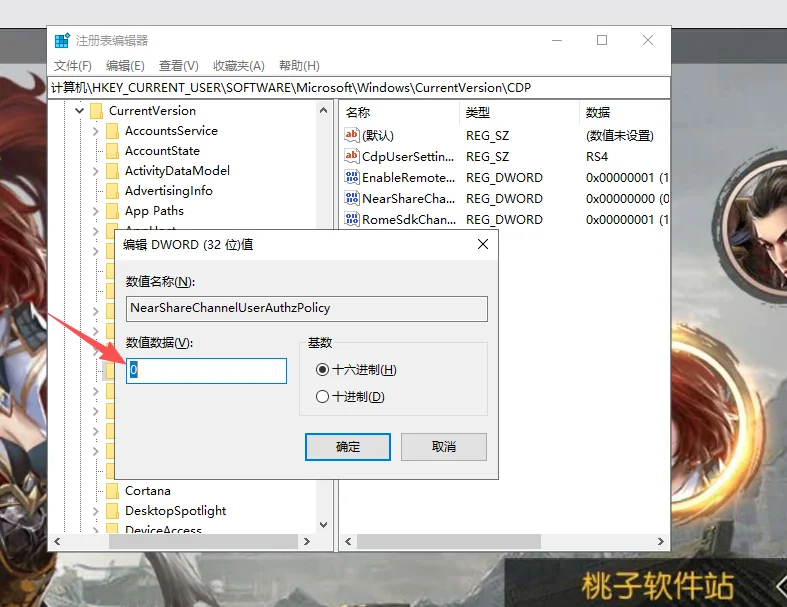787x607 pixels.
Task: Click the RS4 data cell
Action: pos(597,157)
